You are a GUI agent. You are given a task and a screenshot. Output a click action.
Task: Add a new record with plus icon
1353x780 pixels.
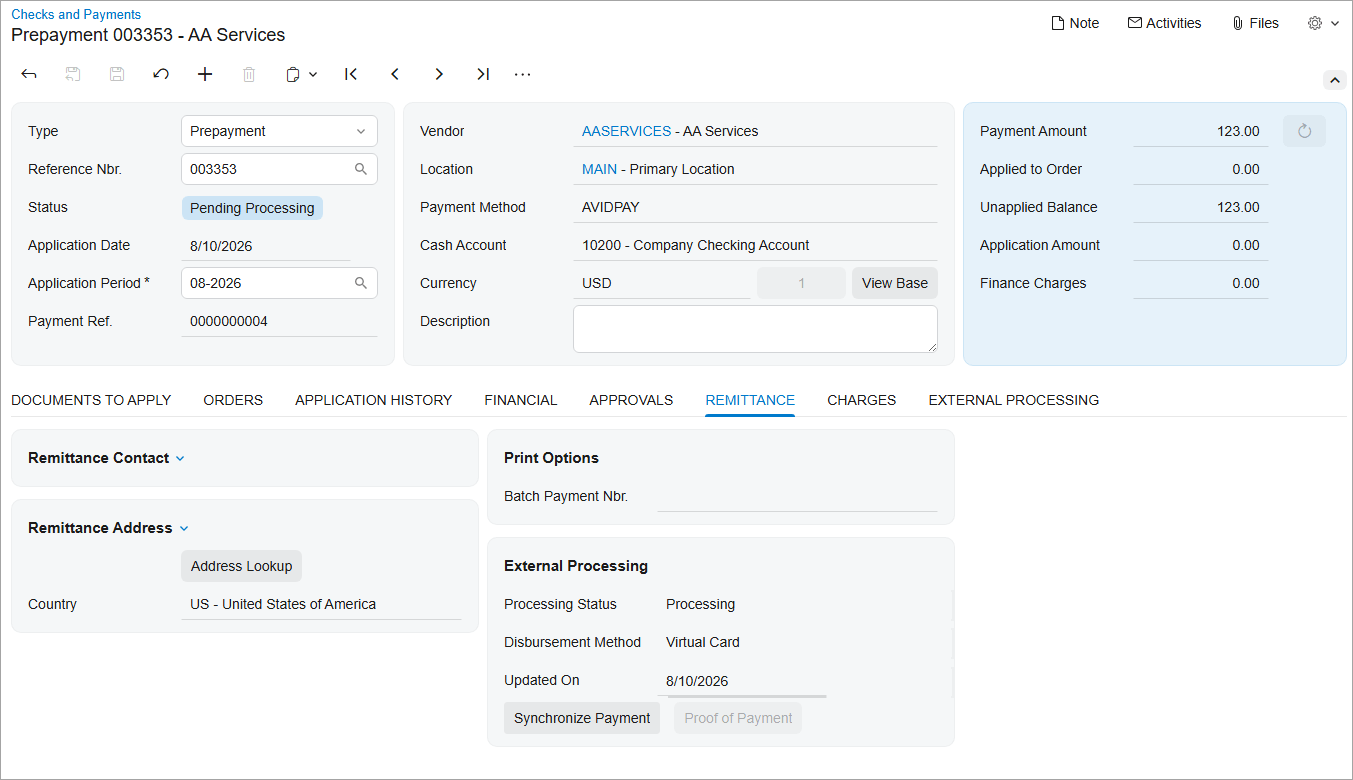[205, 74]
